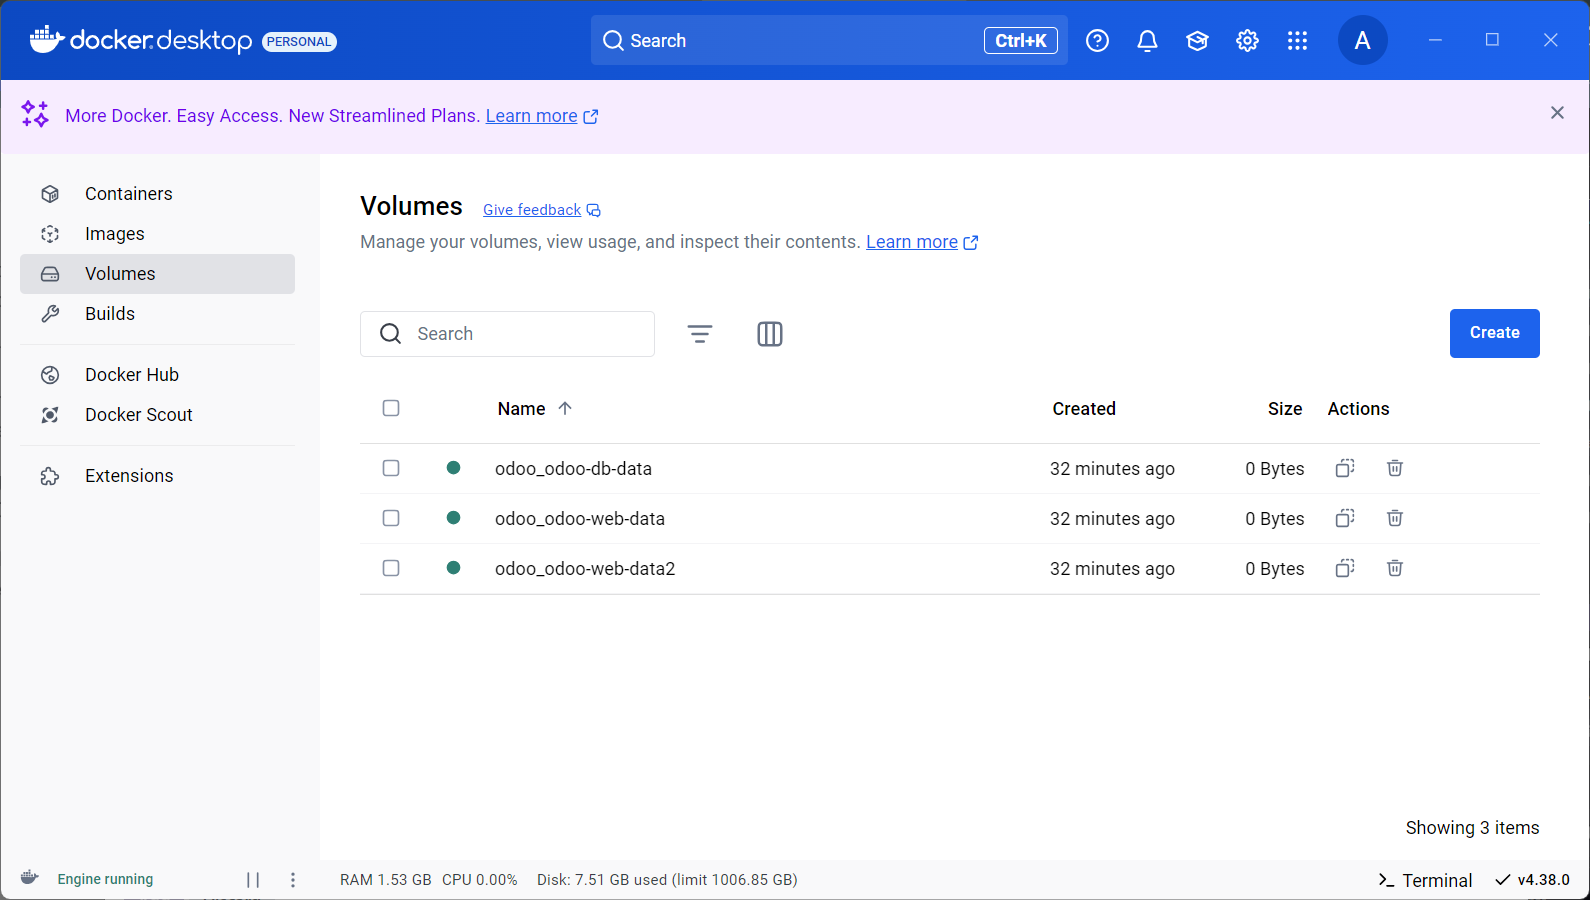
Task: Open the column customization icon
Action: [x=770, y=334]
